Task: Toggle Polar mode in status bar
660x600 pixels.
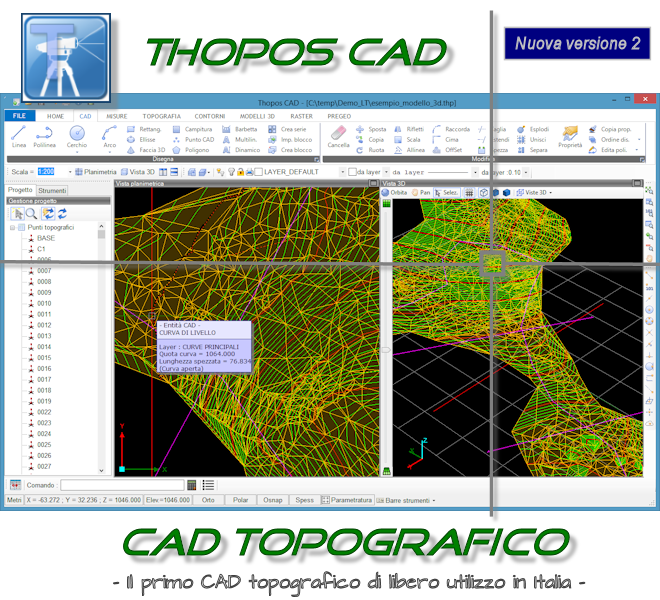Action: click(240, 500)
